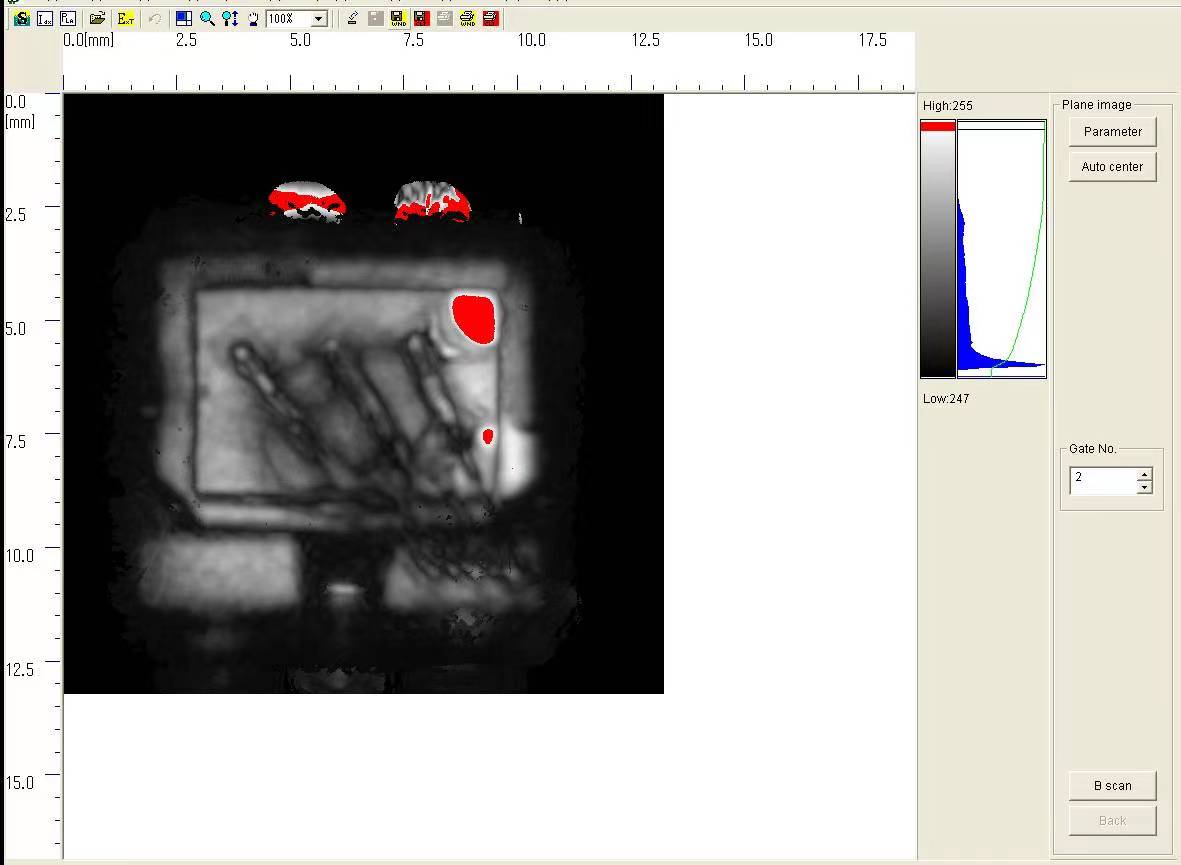The height and width of the screenshot is (865, 1181).
Task: Increase Gate No. with up arrow
Action: pyautogui.click(x=1144, y=474)
